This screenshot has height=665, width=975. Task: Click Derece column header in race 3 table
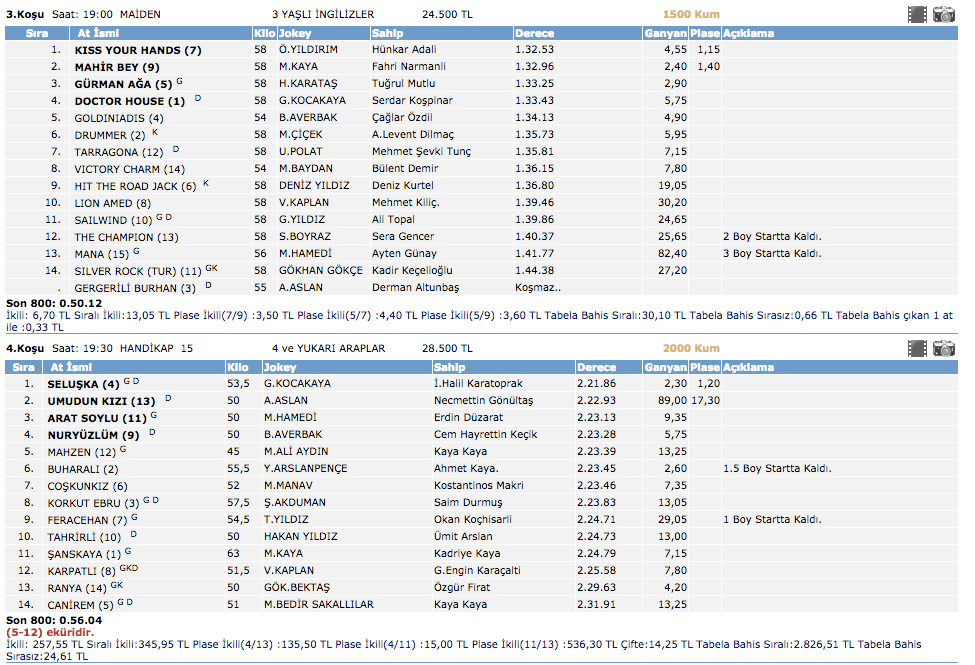[533, 33]
